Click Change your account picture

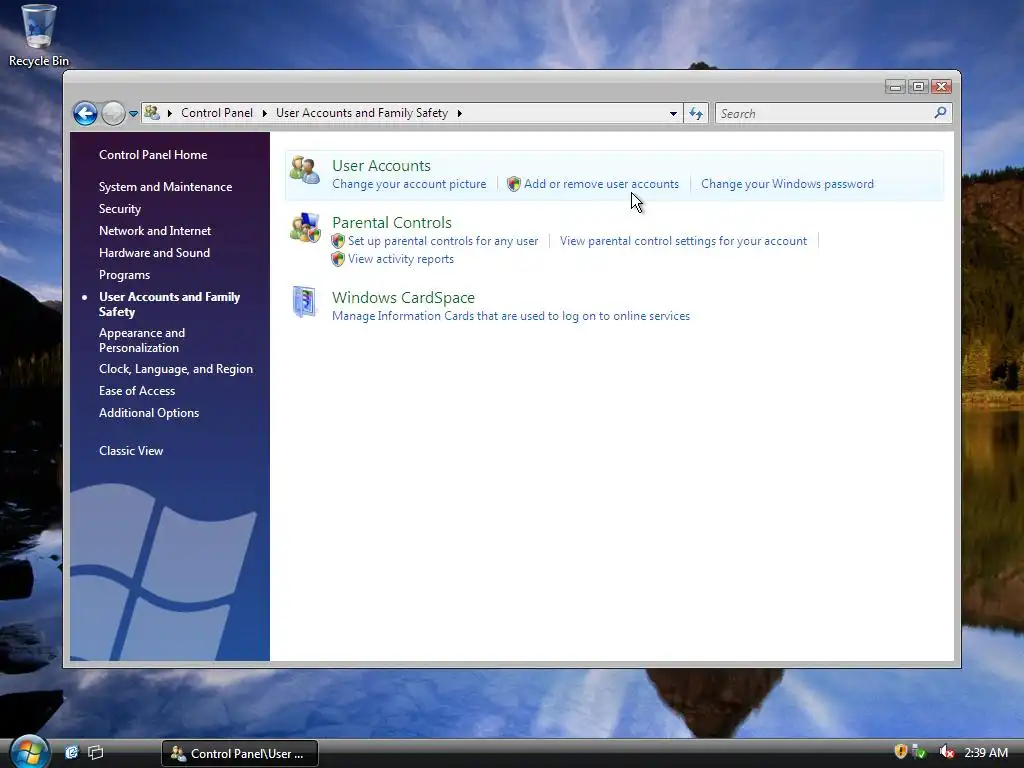coord(409,184)
